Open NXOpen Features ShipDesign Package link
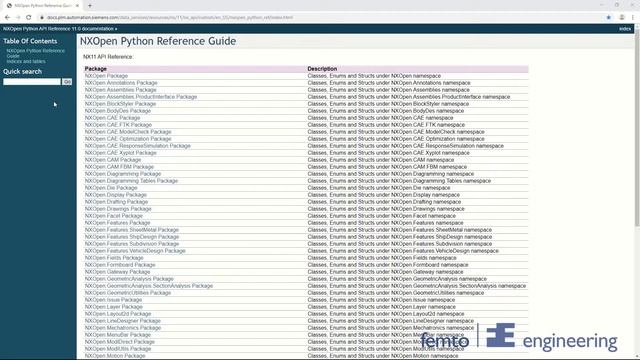This screenshot has height=360, width=640. [x=132, y=237]
